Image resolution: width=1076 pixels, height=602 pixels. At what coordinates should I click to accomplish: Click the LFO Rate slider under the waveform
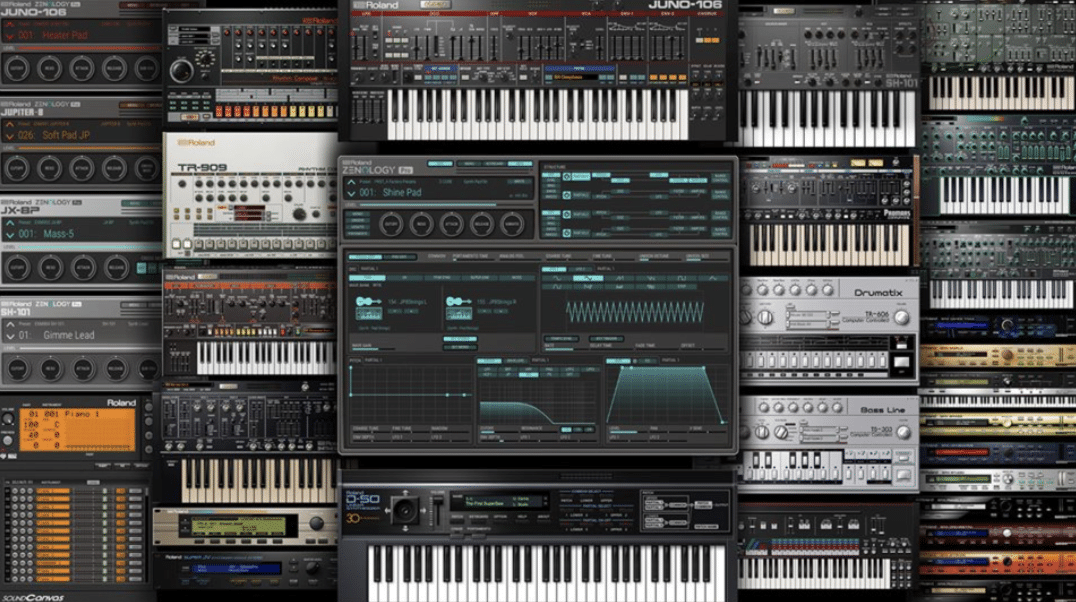pos(565,349)
